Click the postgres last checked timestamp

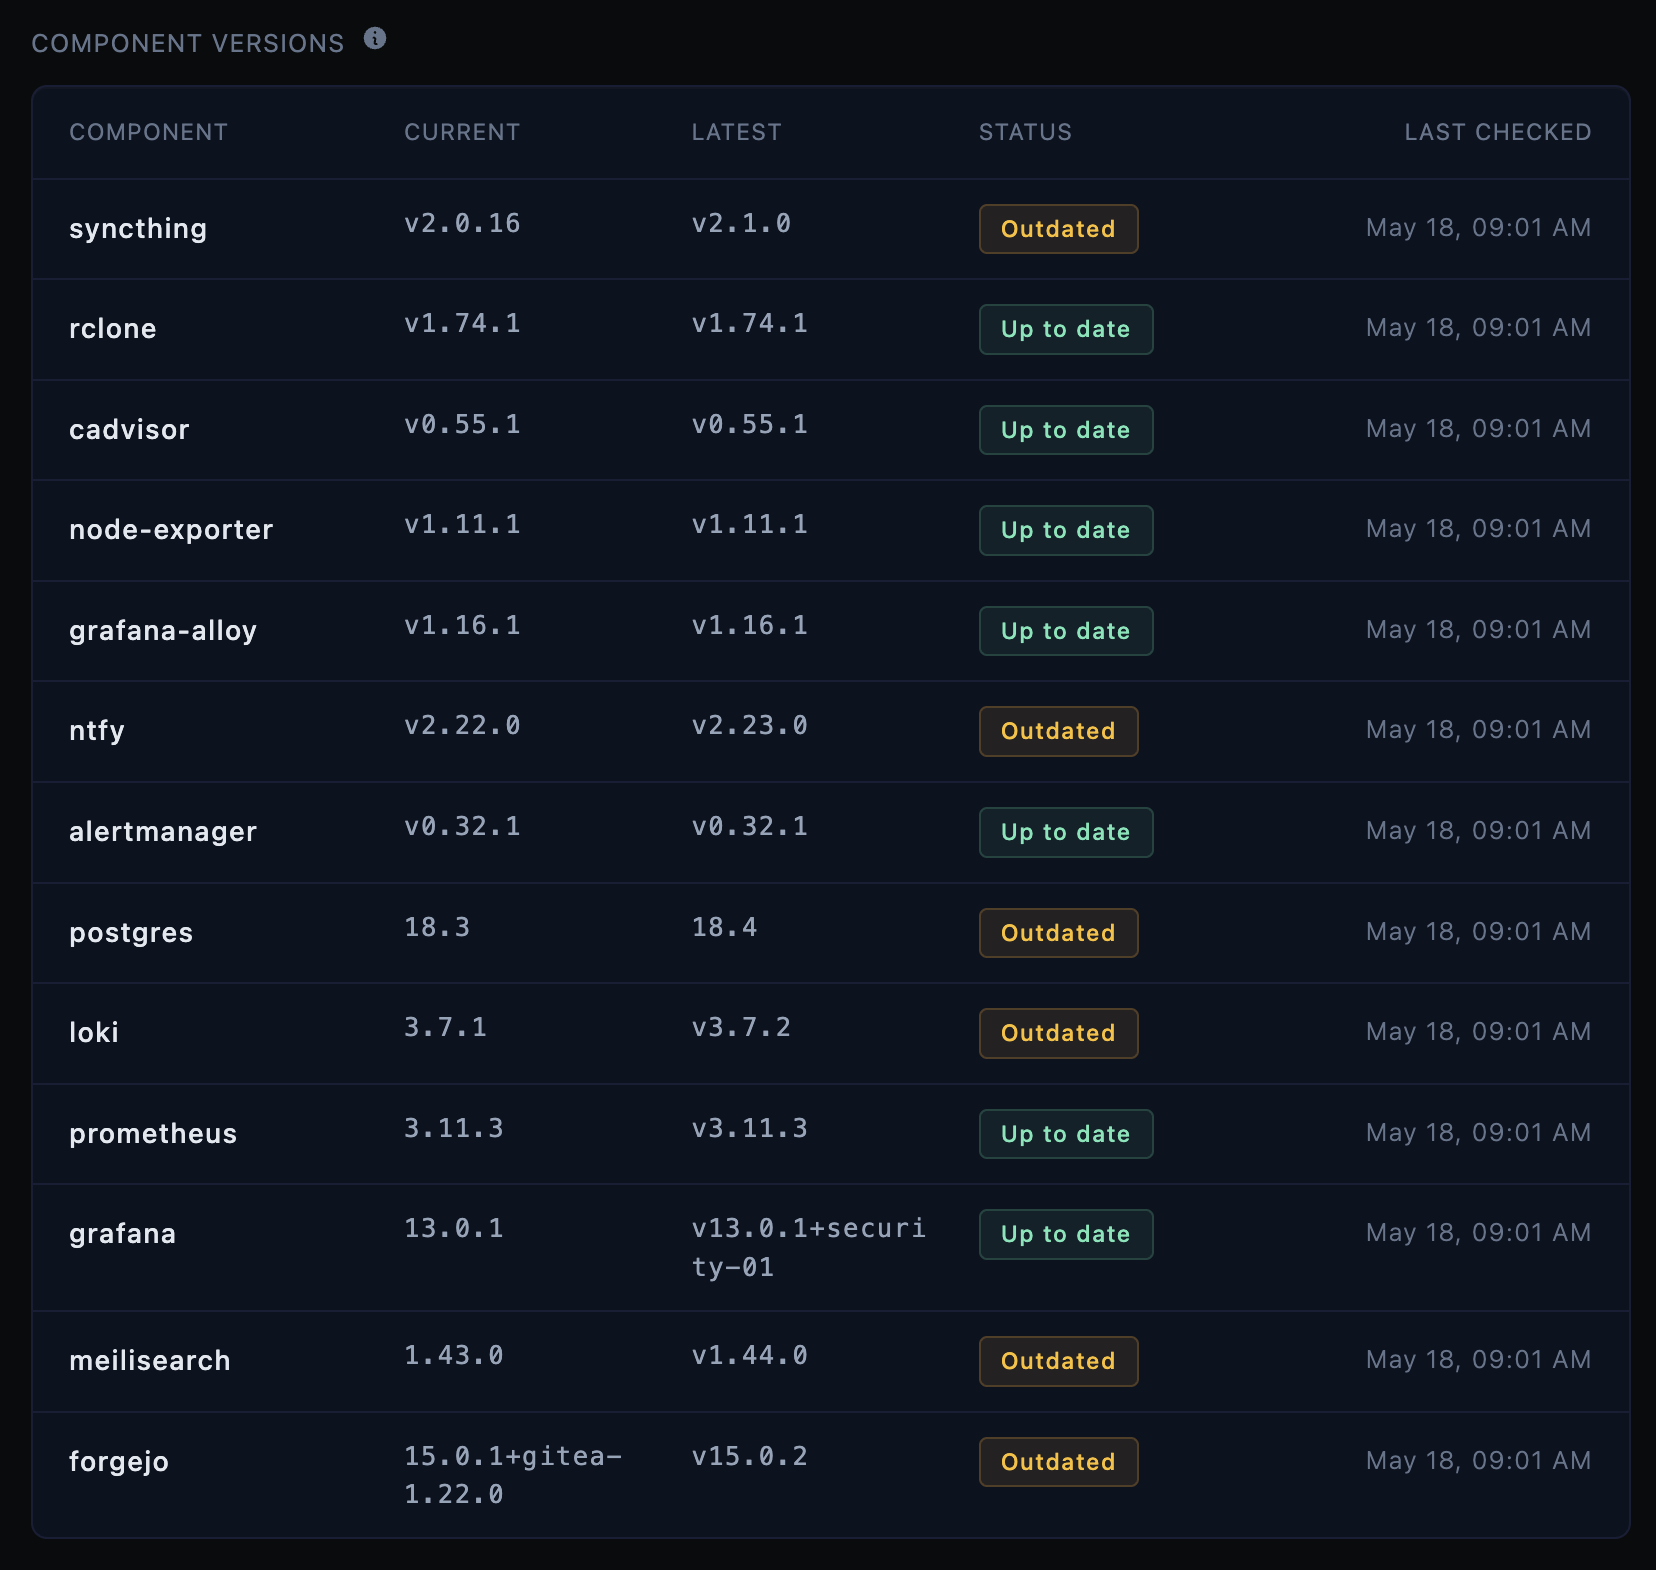click(1478, 932)
